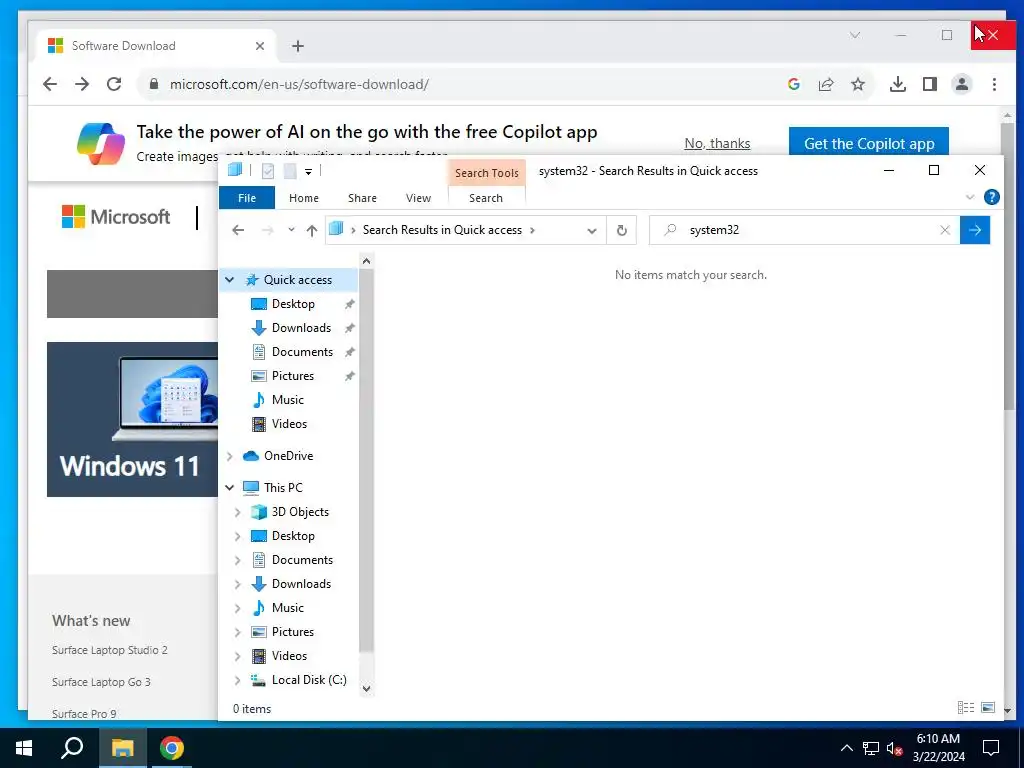Switch to the Share ribbon tab

tap(362, 198)
